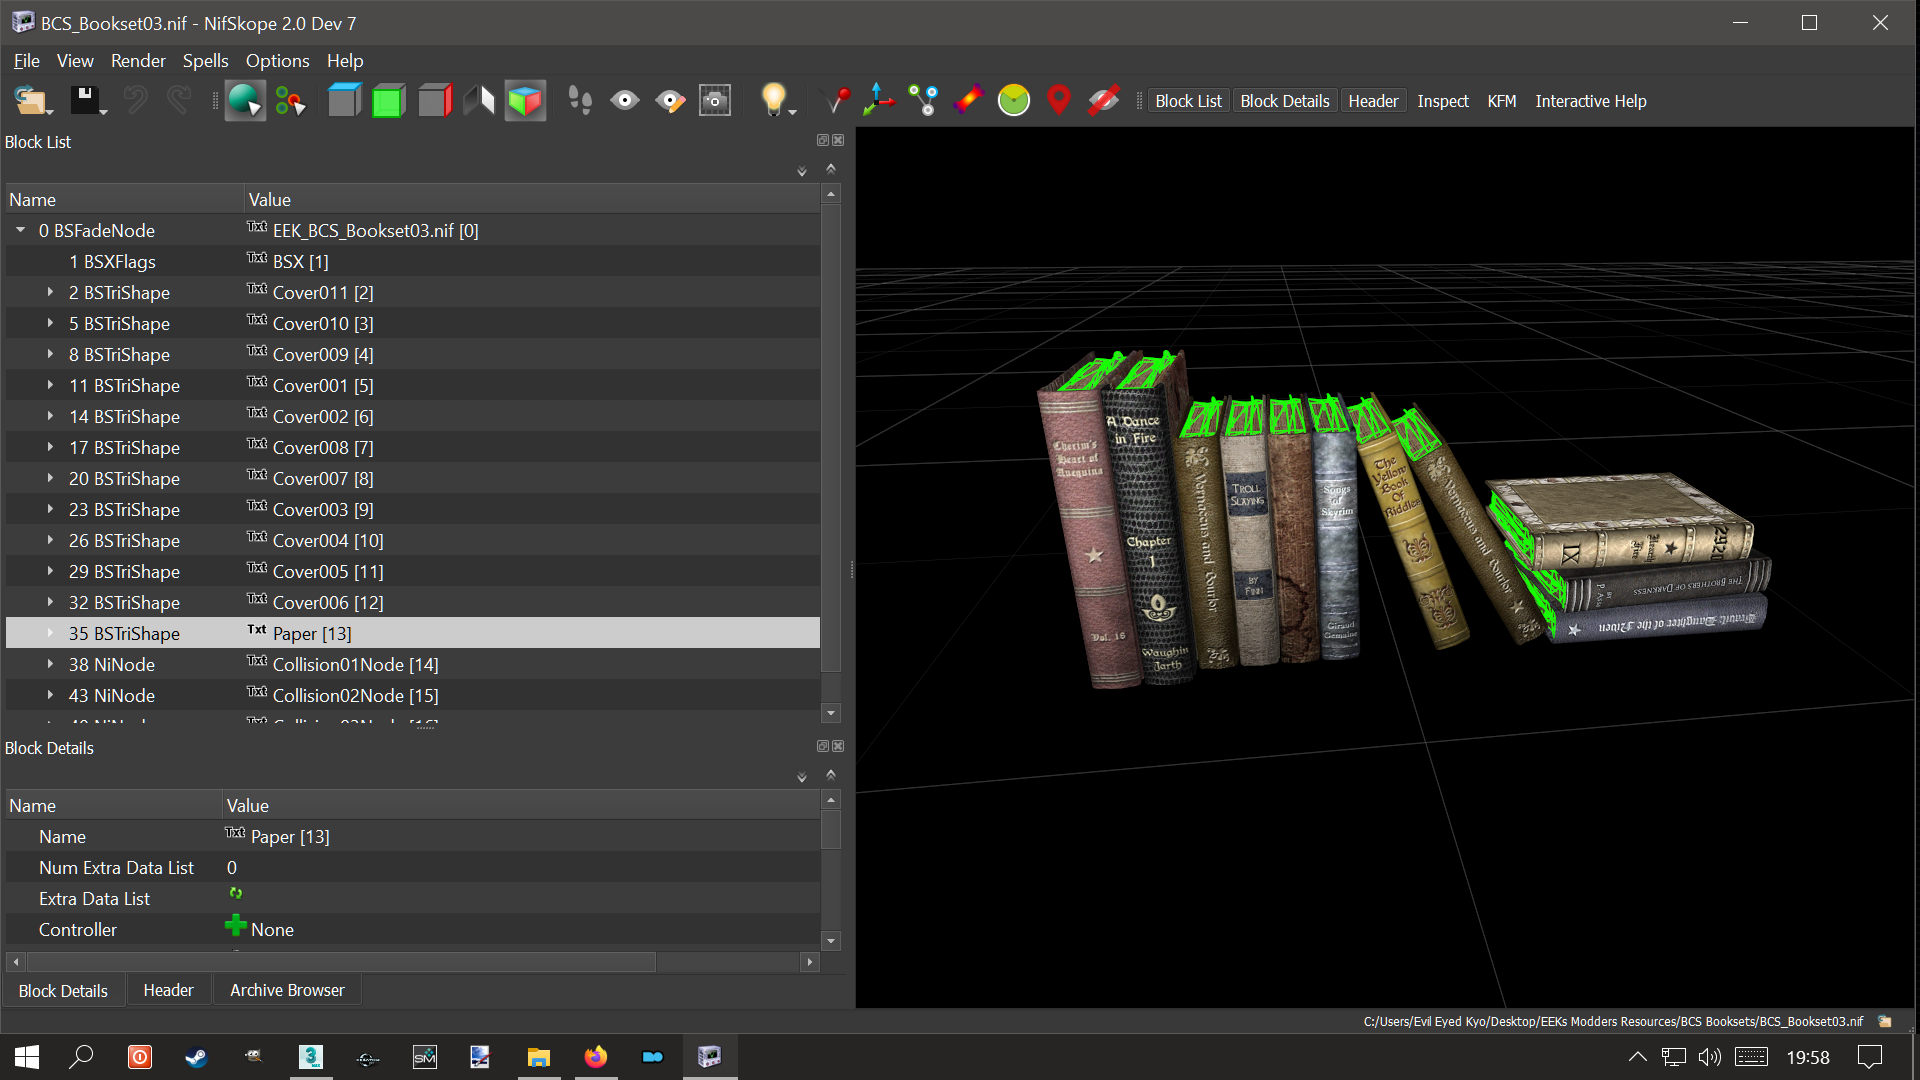The width and height of the screenshot is (1920, 1080).
Task: Expand the 38 NiNode Collision01Node
Action: pos(50,665)
